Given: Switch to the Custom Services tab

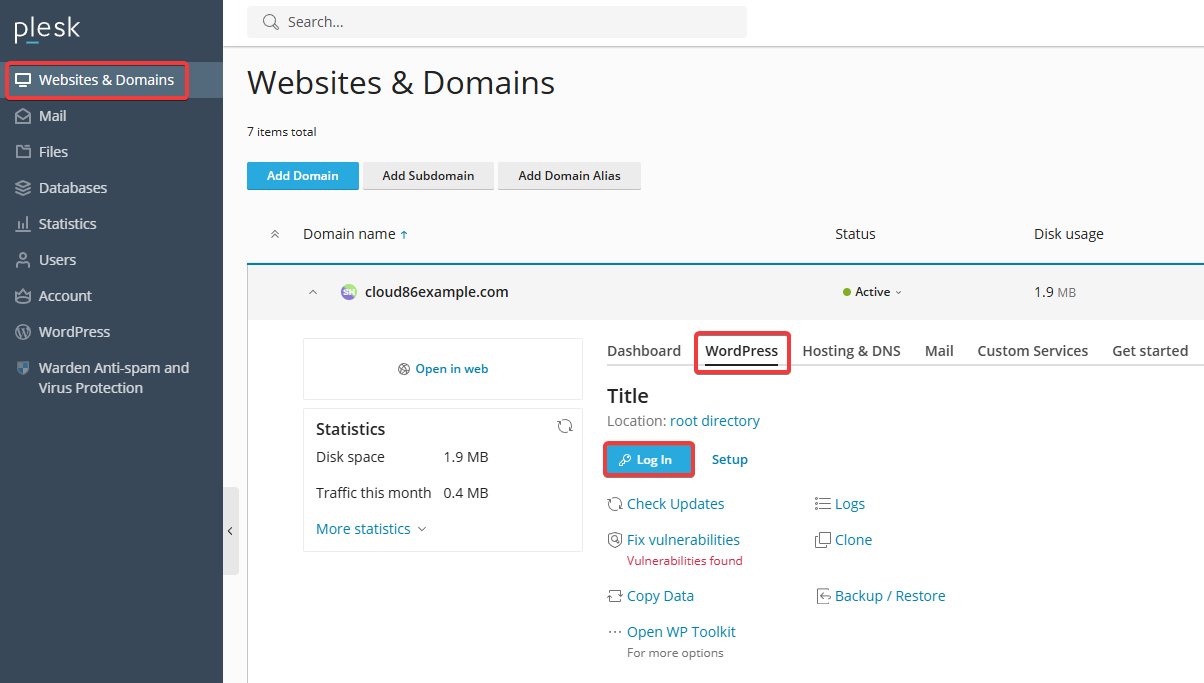Looking at the screenshot, I should pos(1033,351).
